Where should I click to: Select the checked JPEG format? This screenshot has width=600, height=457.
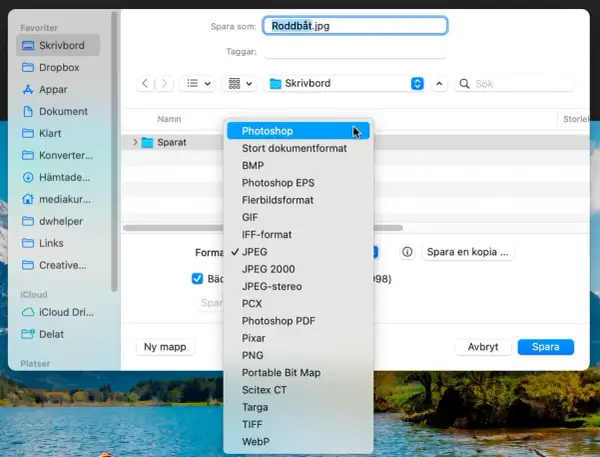[x=298, y=252]
